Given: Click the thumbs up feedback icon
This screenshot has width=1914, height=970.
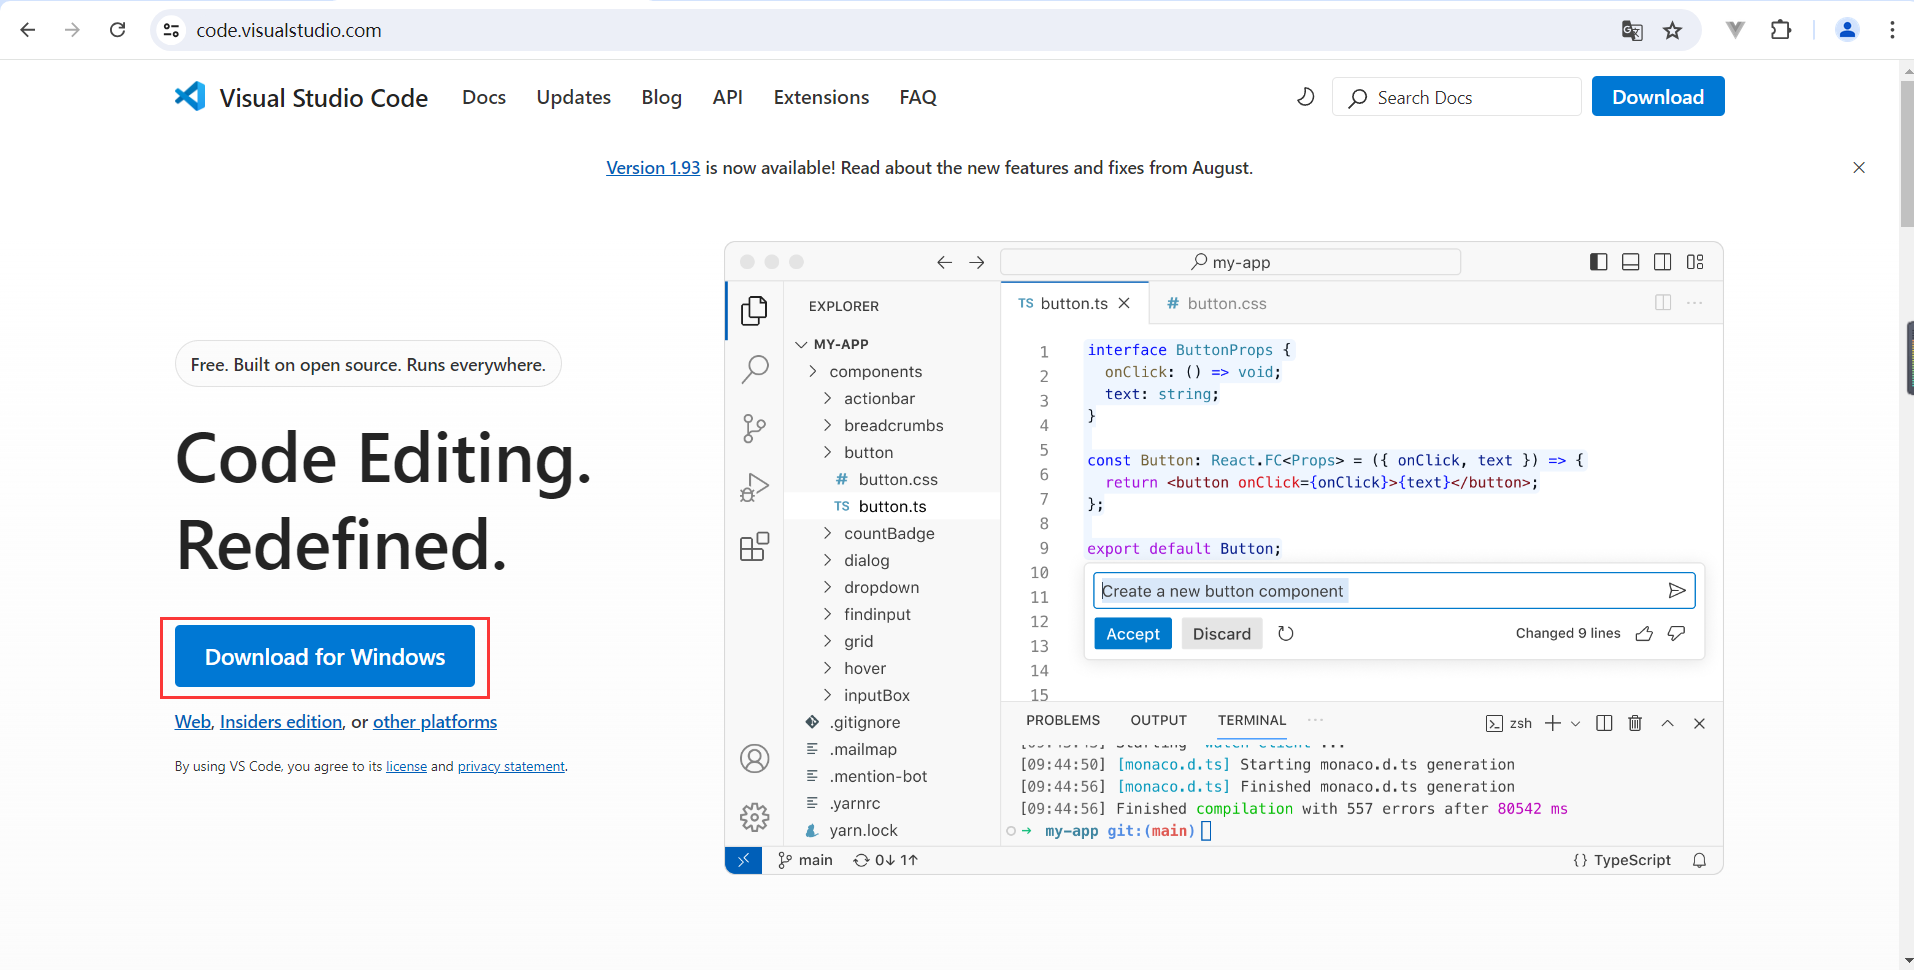Looking at the screenshot, I should [x=1644, y=634].
